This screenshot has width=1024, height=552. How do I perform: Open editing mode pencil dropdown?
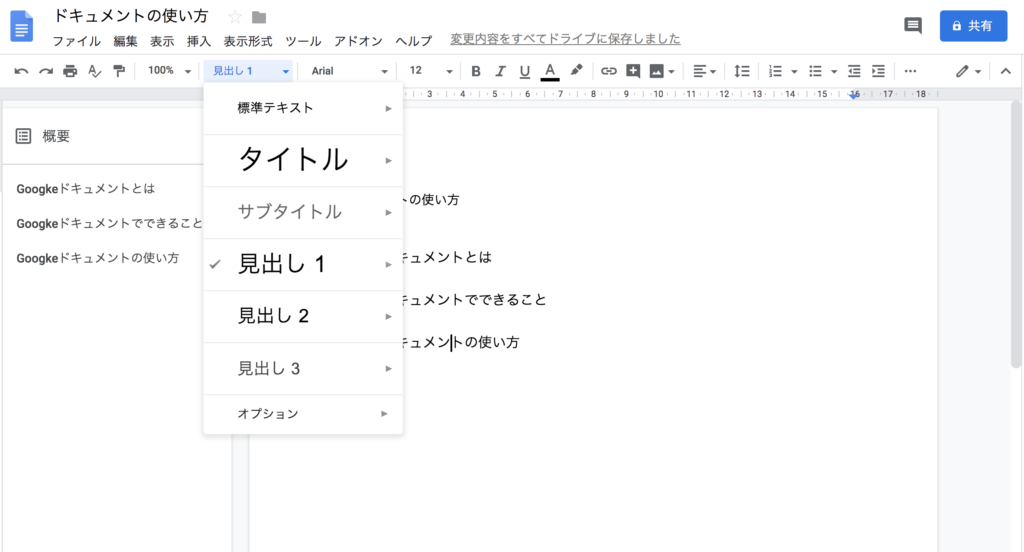pyautogui.click(x=968, y=71)
